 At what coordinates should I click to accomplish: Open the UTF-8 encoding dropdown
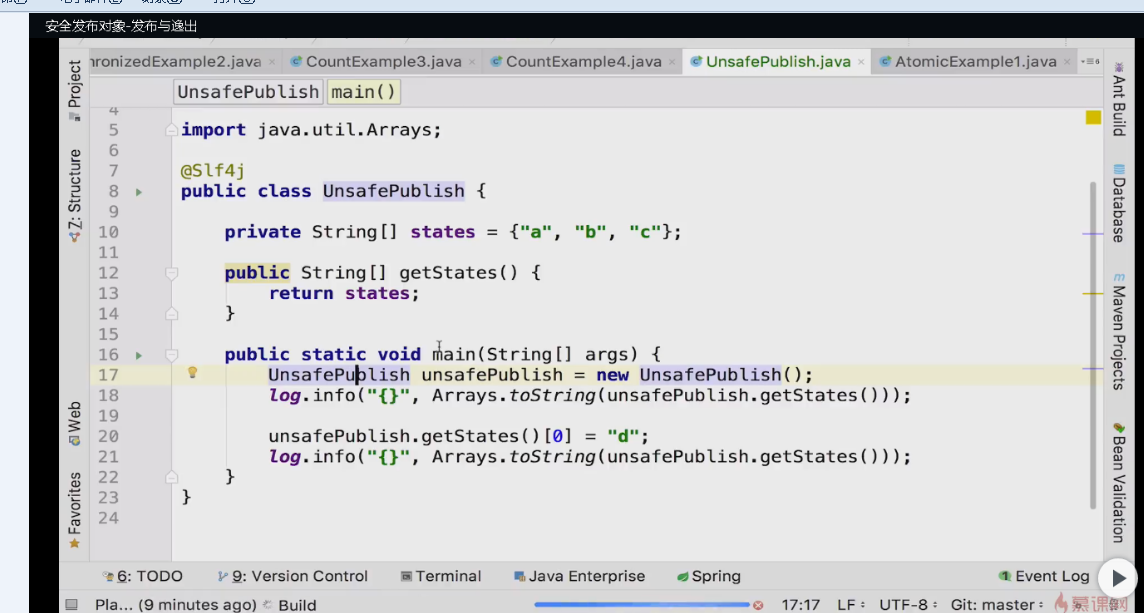click(908, 605)
